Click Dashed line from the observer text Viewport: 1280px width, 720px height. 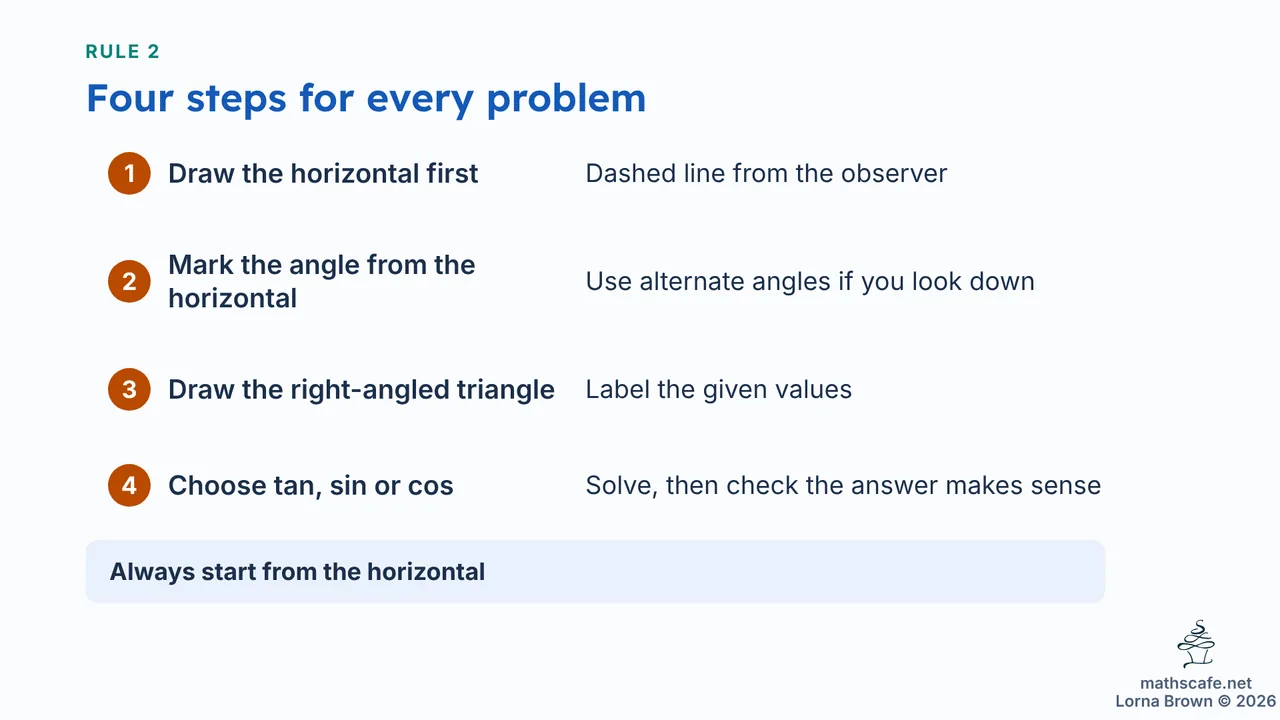point(766,173)
